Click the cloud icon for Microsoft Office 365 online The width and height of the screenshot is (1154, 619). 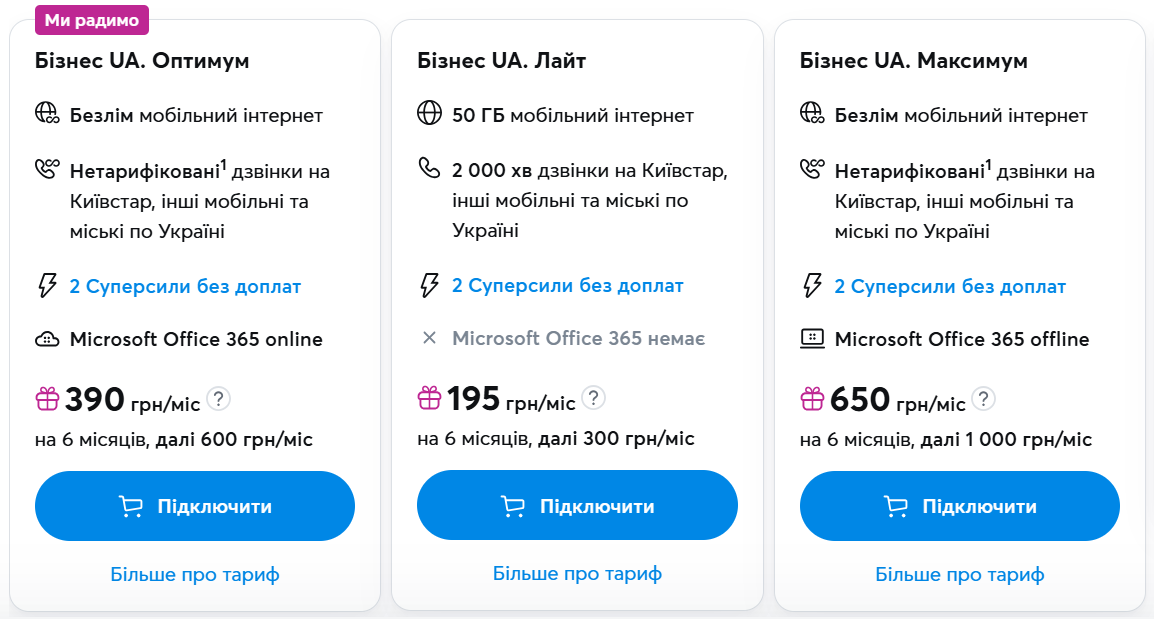(x=47, y=339)
